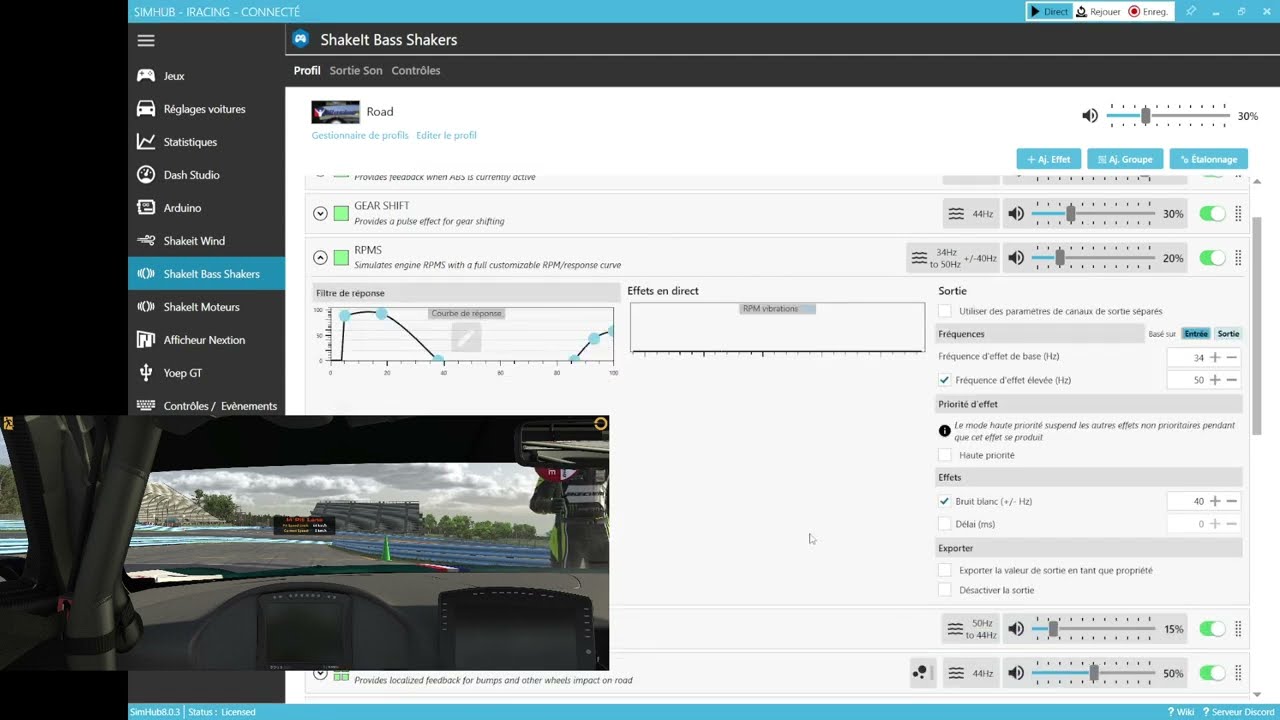Screen dimensions: 1280x720
Task: Open the ShakeIt Moteurs vibration icon
Action: click(146, 307)
